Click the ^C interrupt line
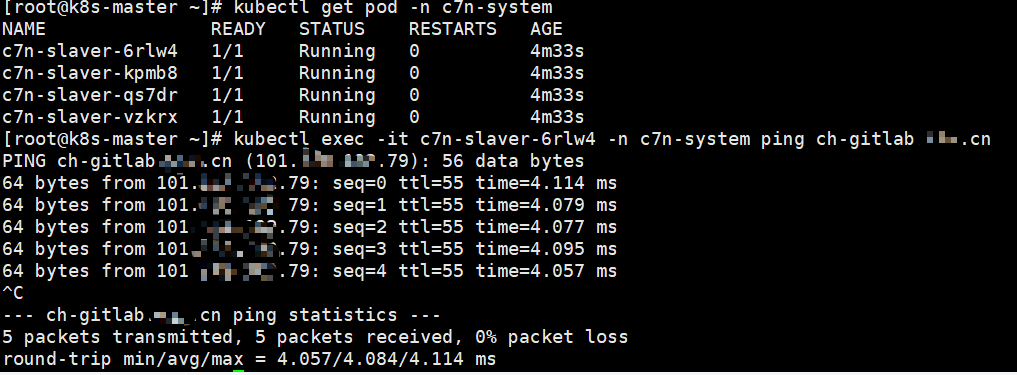 (13, 293)
